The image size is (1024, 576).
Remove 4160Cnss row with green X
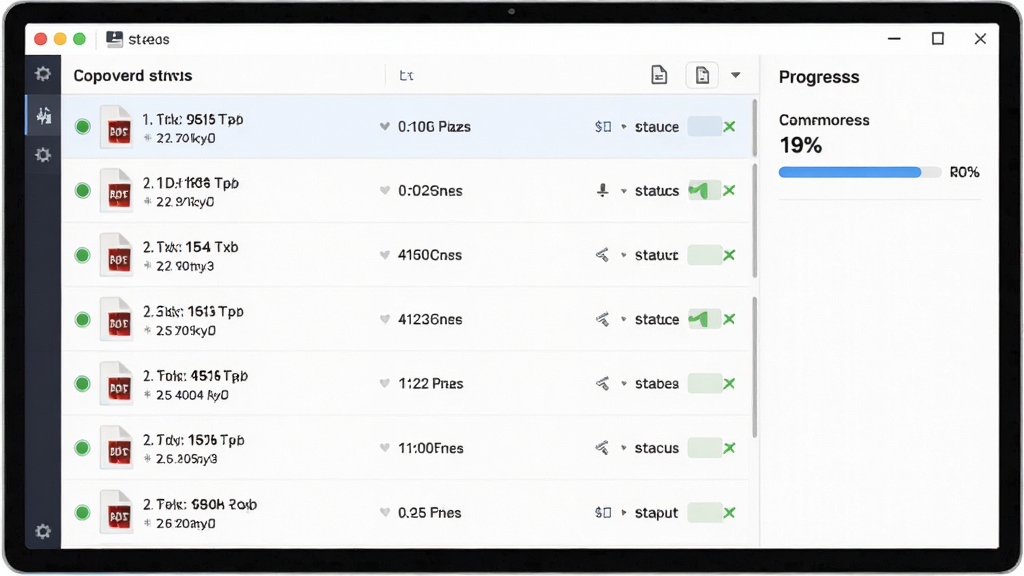729,255
